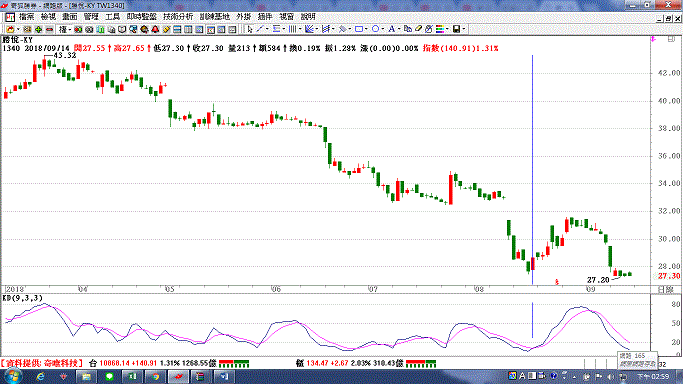The height and width of the screenshot is (384, 683).
Task: Click the eraser tool in toolbar
Action: coord(418,29)
